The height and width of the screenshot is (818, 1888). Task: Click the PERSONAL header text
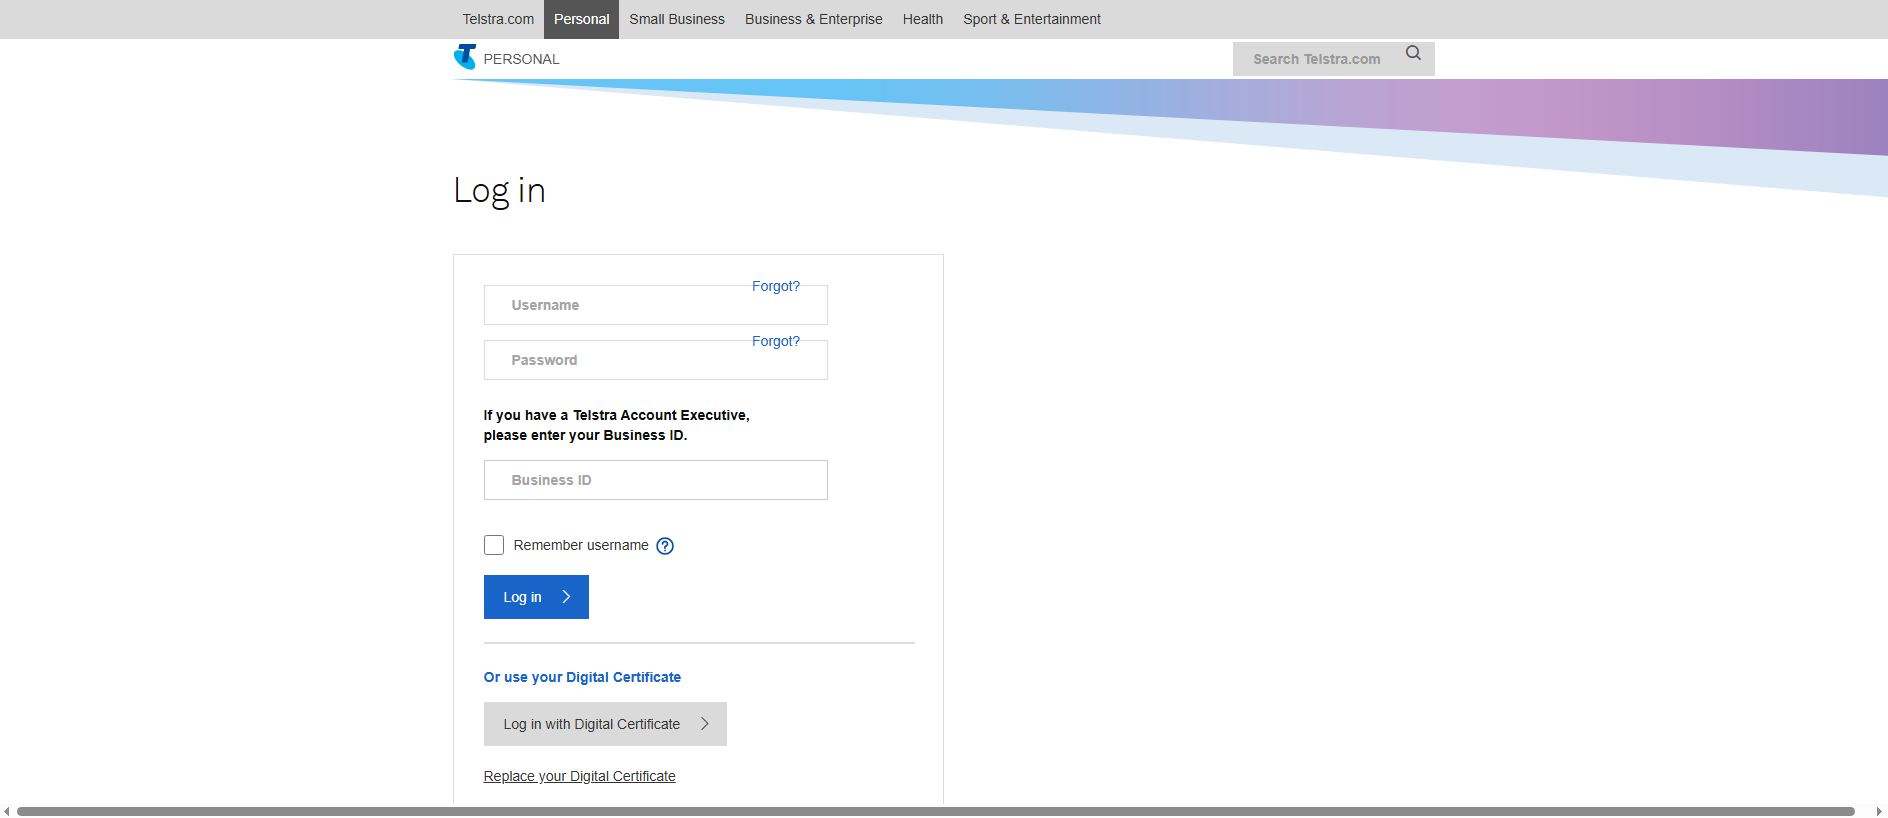coord(521,59)
